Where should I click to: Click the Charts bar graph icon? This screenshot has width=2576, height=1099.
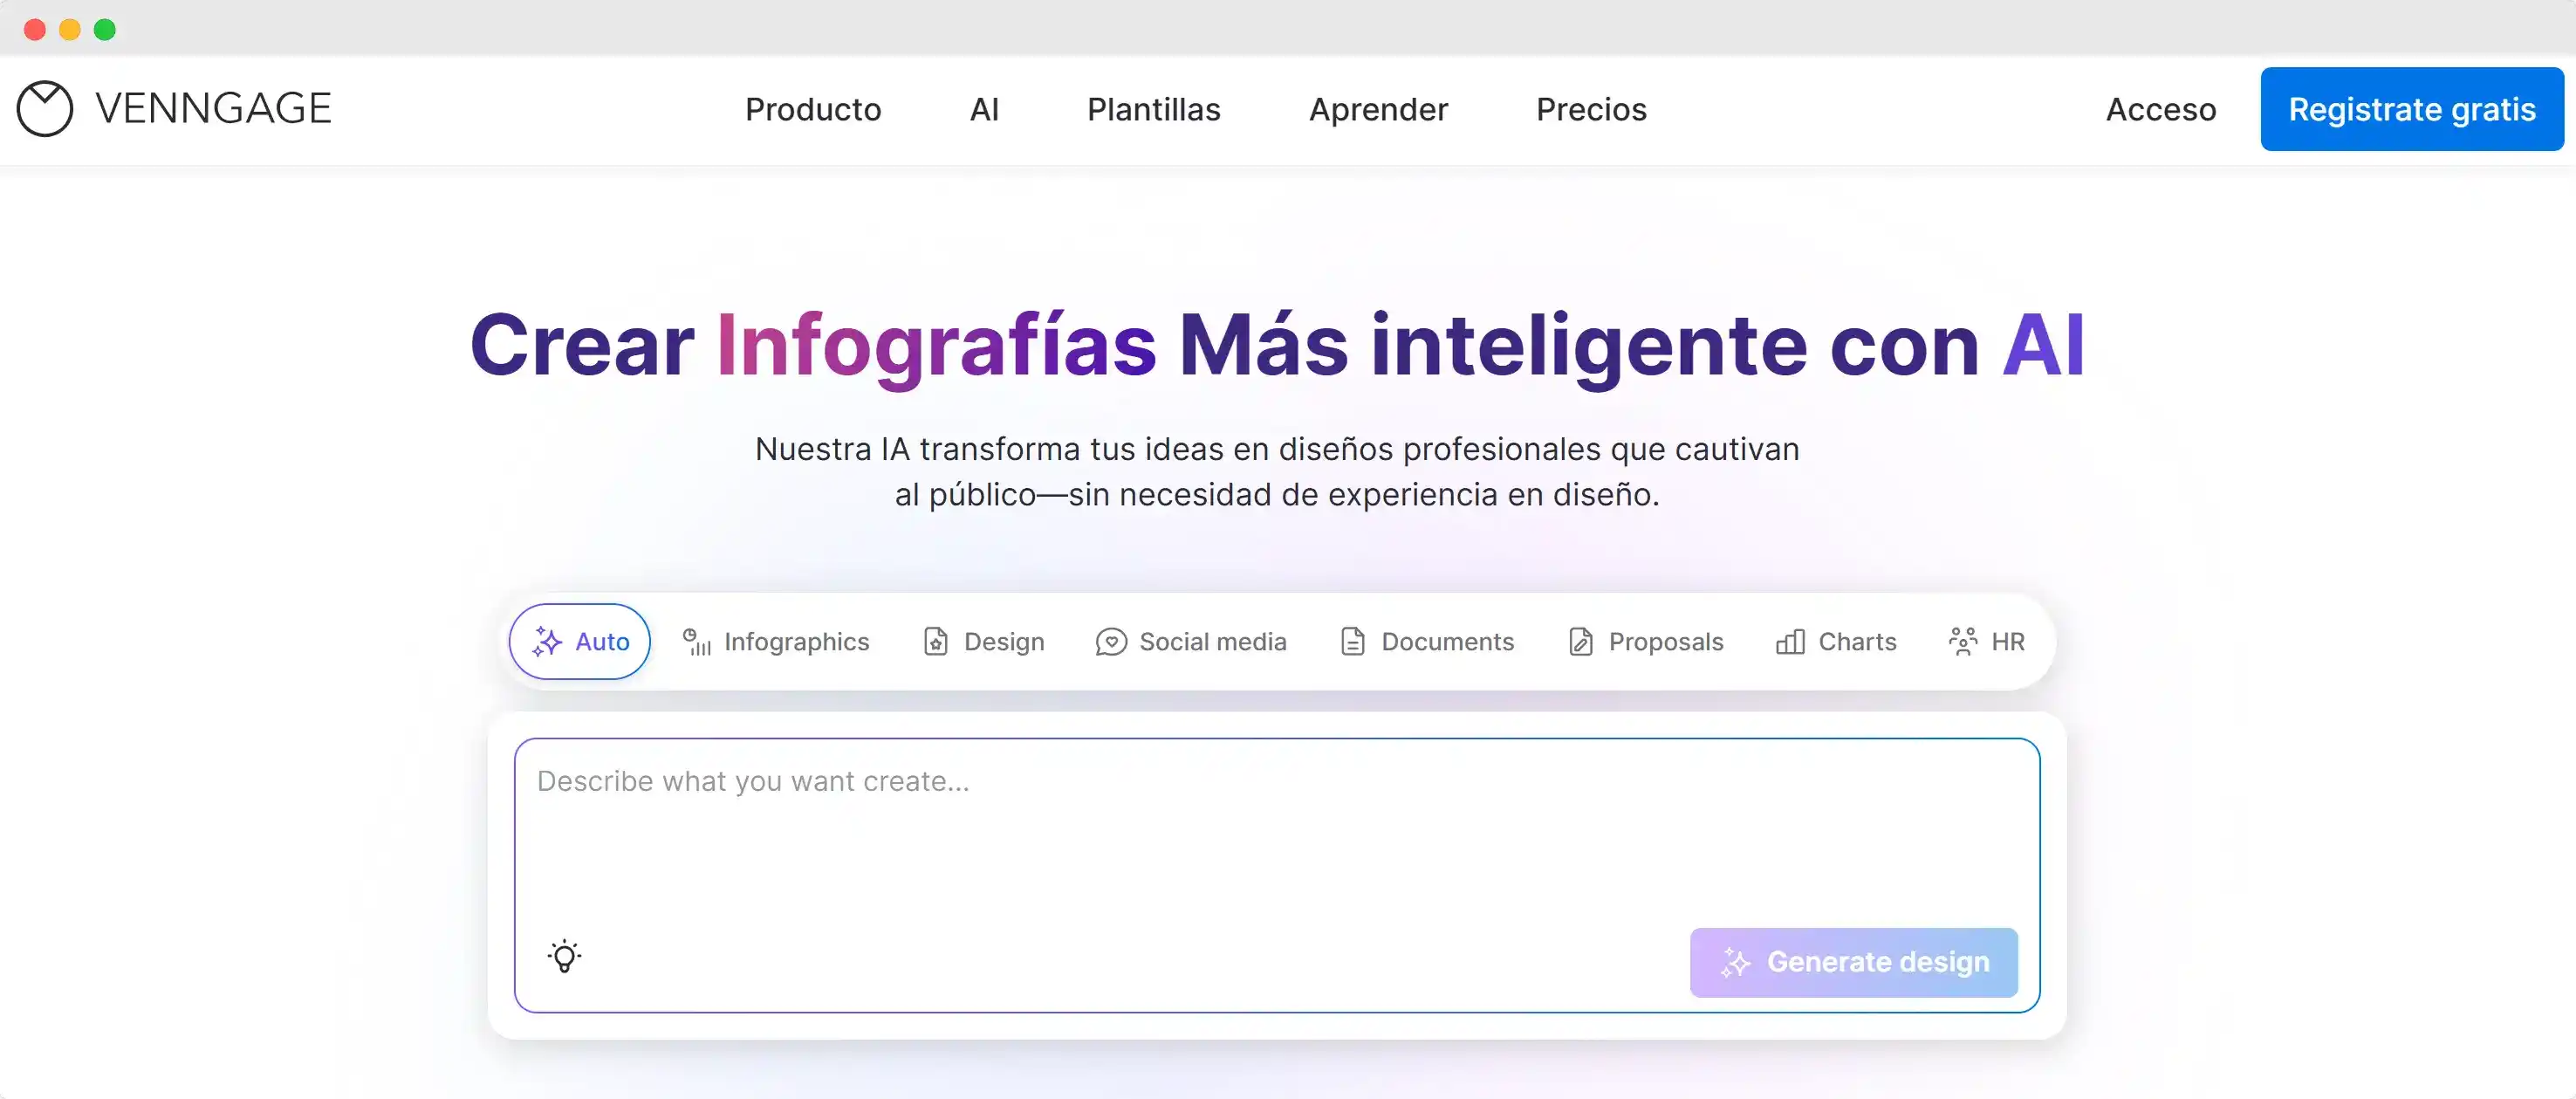coord(1790,642)
